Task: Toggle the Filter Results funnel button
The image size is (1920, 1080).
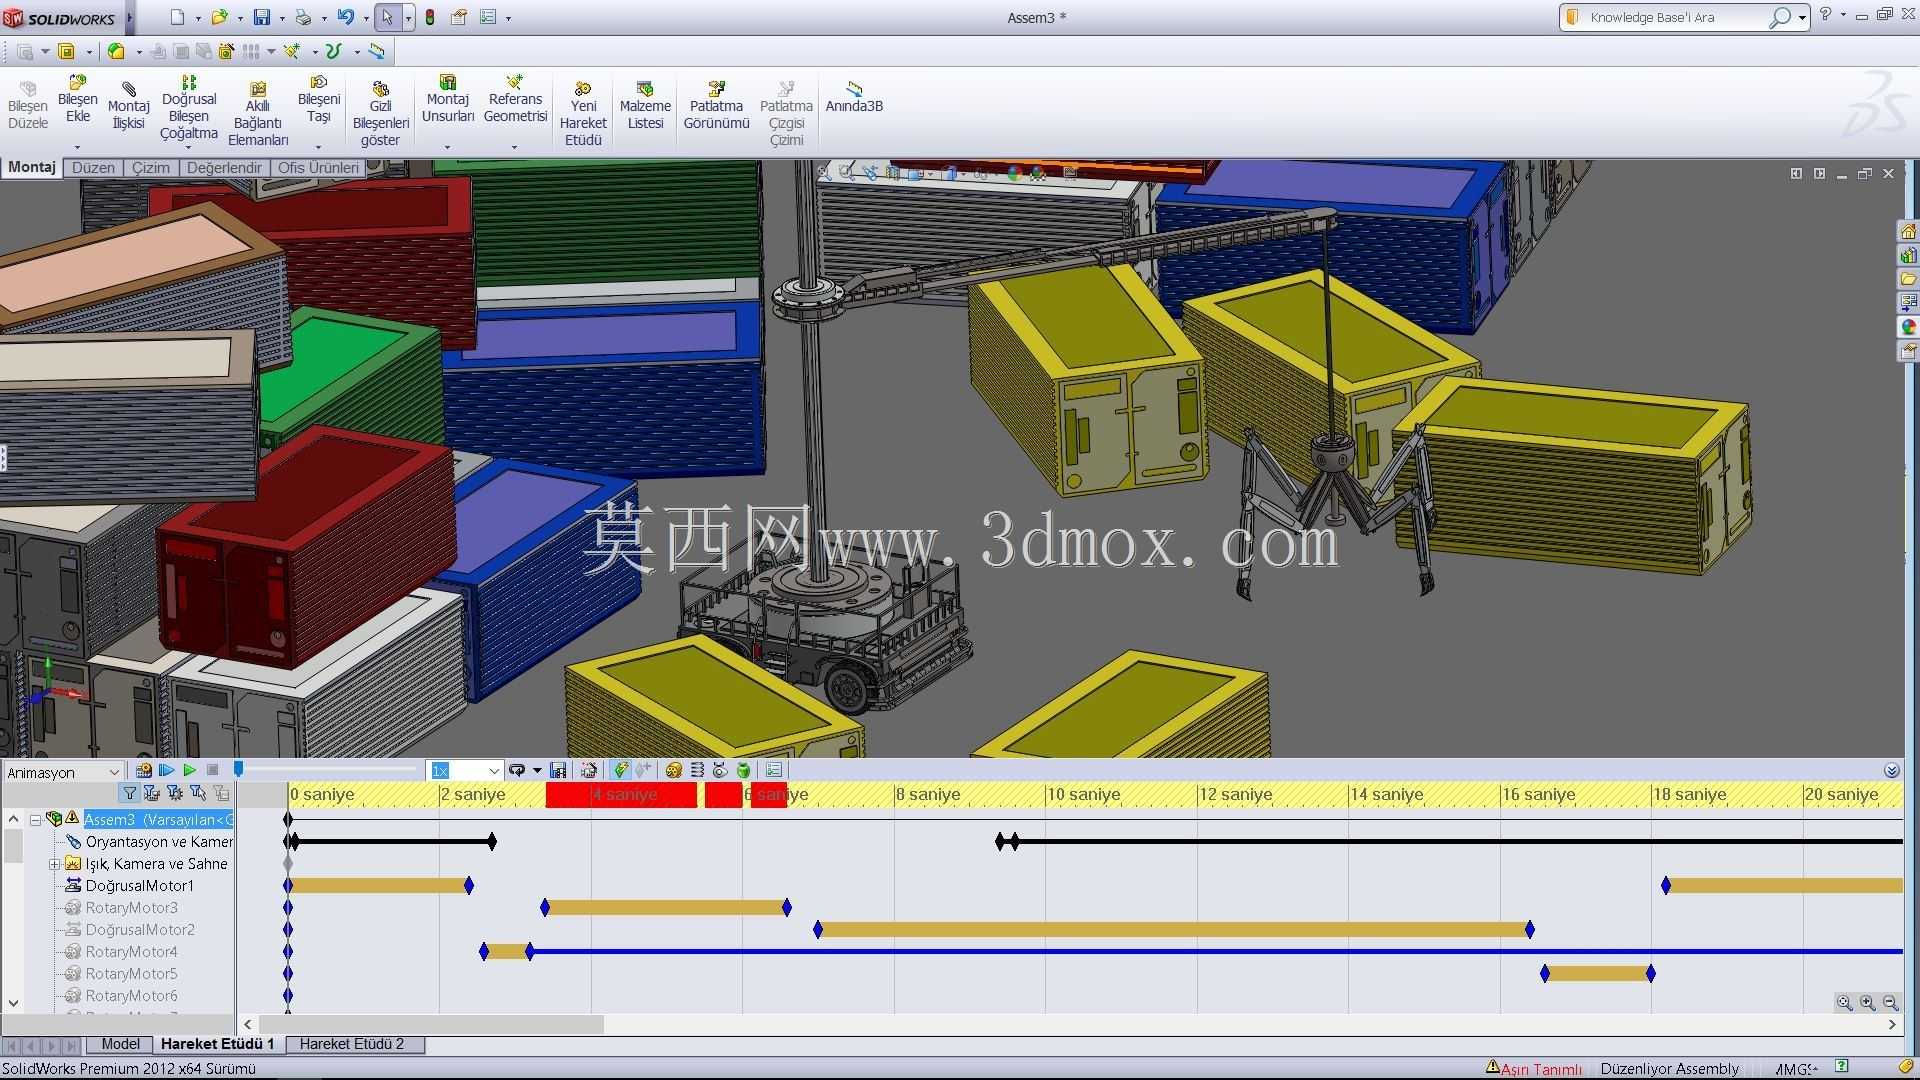Action: 221,794
